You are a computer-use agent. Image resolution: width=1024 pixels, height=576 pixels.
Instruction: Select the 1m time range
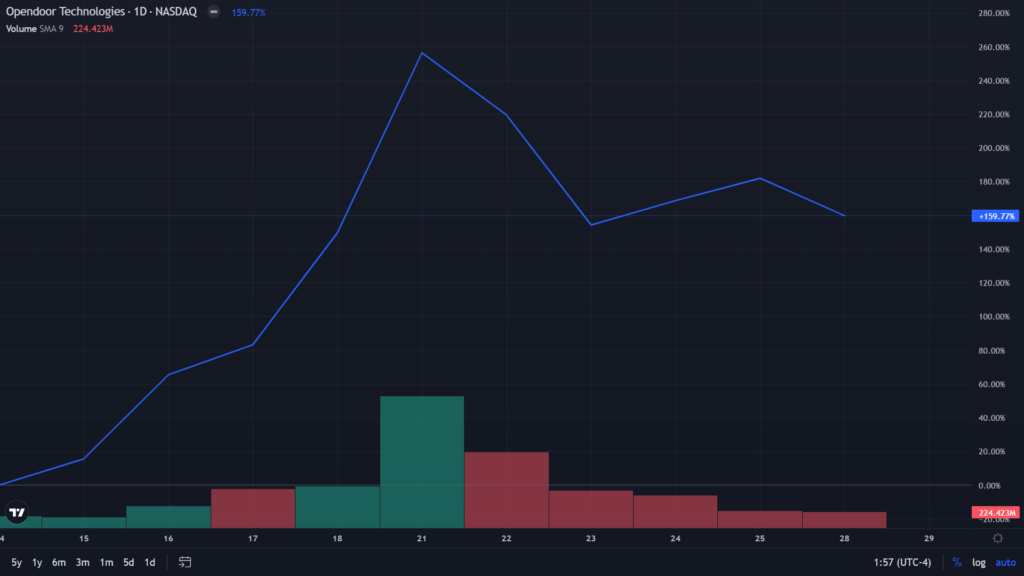tap(106, 562)
